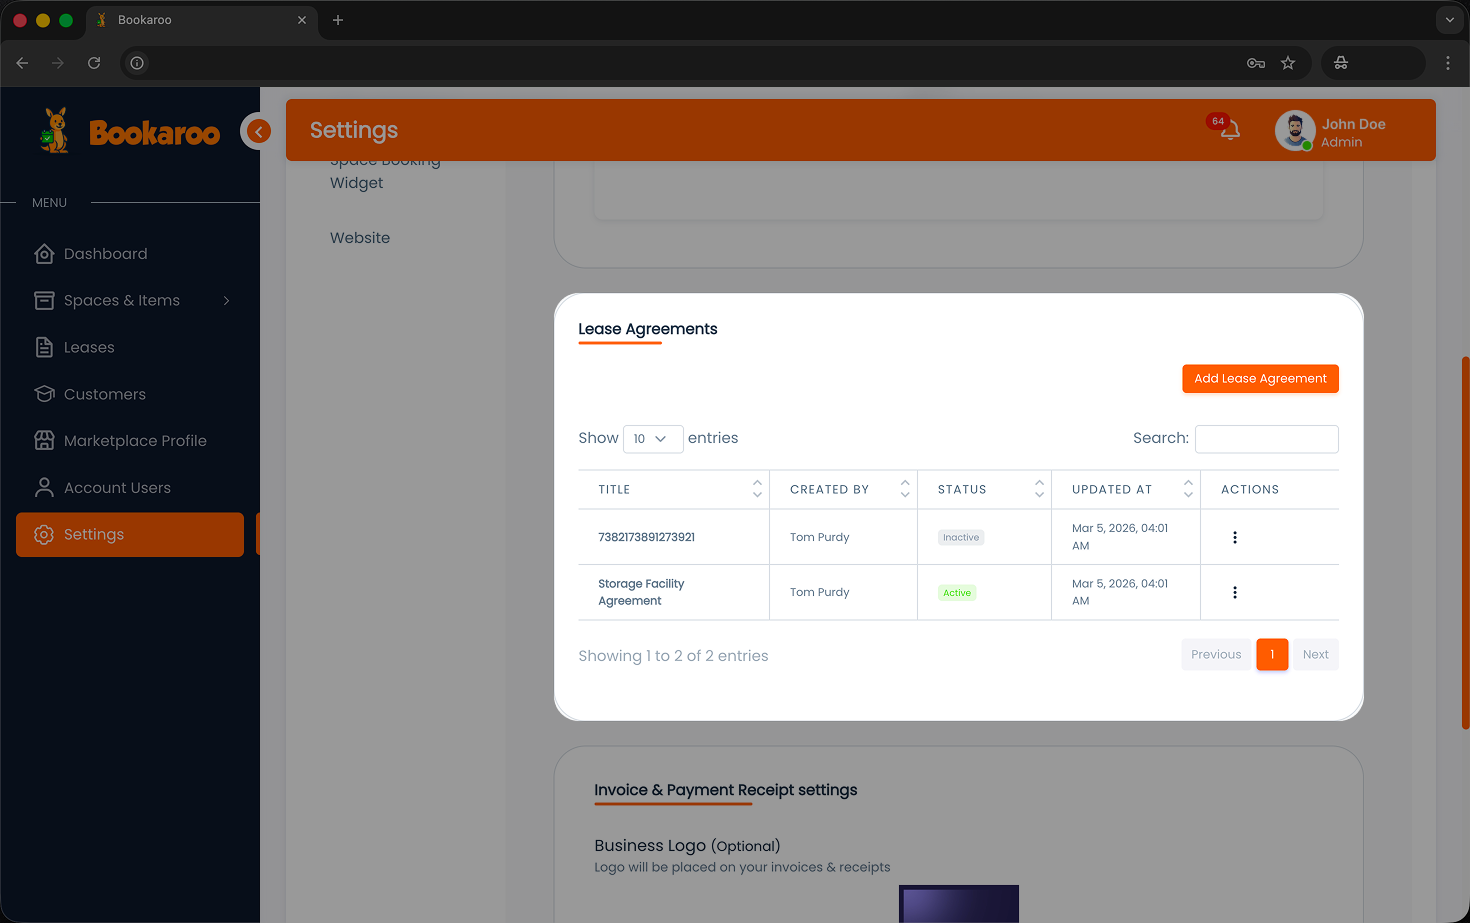This screenshot has width=1470, height=923.
Task: Sort the table by Status column
Action: [x=1040, y=489]
